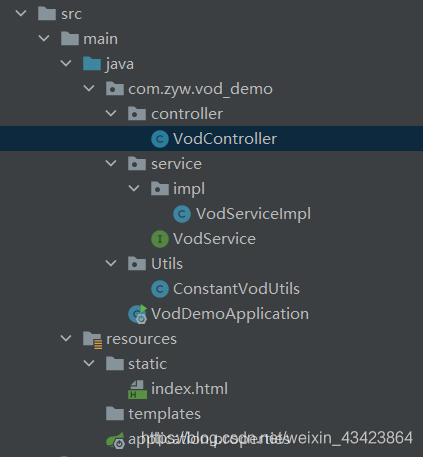
Task: Collapse the src folder chevron
Action: (x=21, y=13)
